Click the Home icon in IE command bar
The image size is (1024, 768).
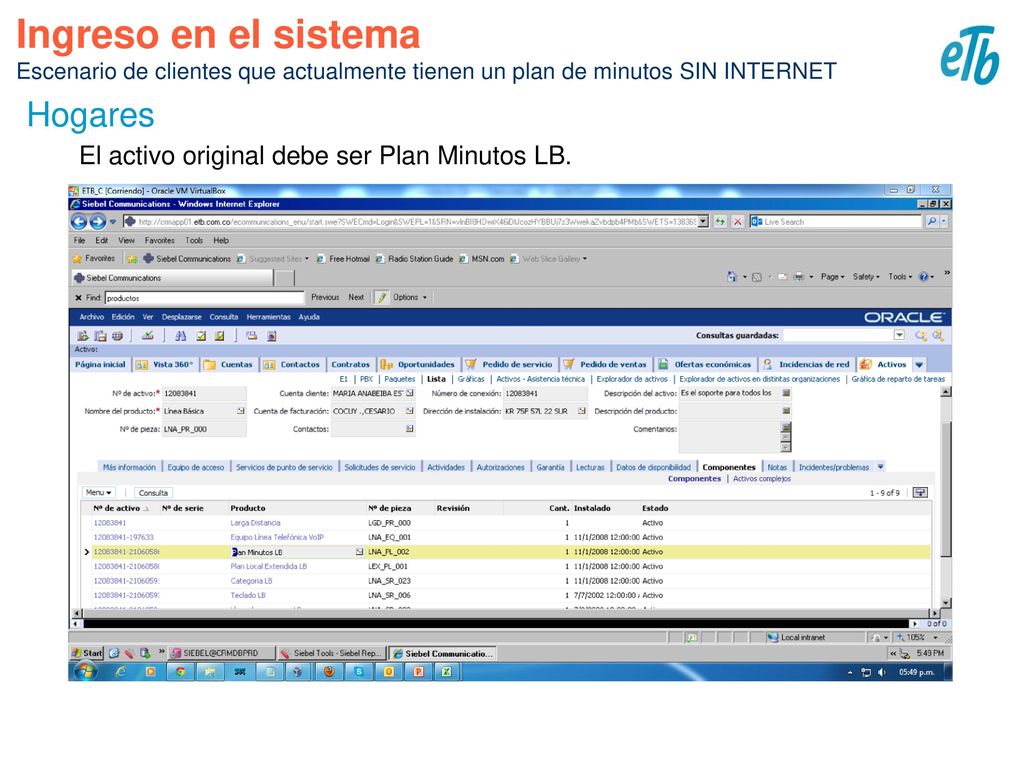tap(732, 277)
